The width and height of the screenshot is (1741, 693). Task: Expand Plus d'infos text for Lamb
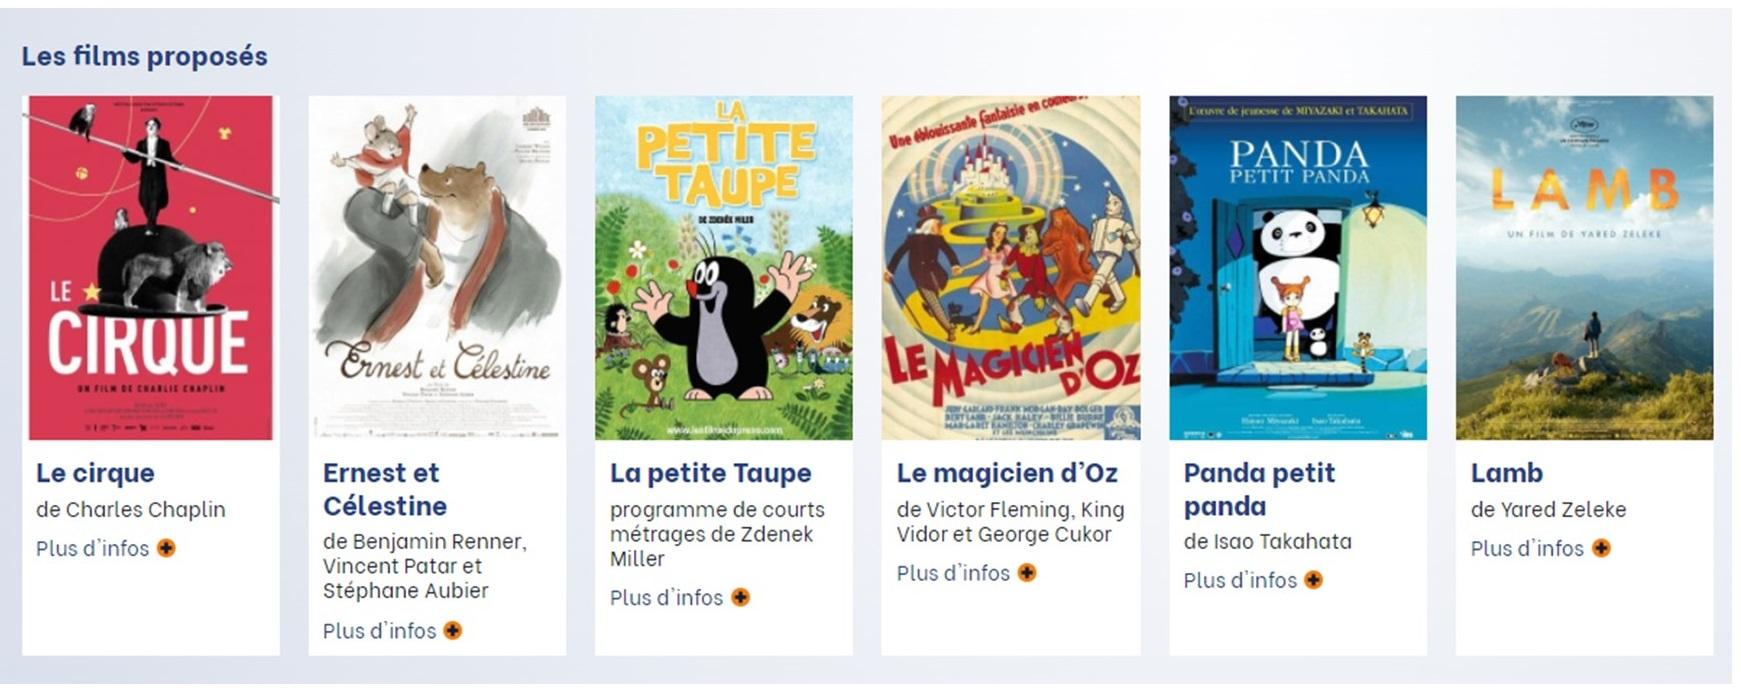tap(1527, 548)
